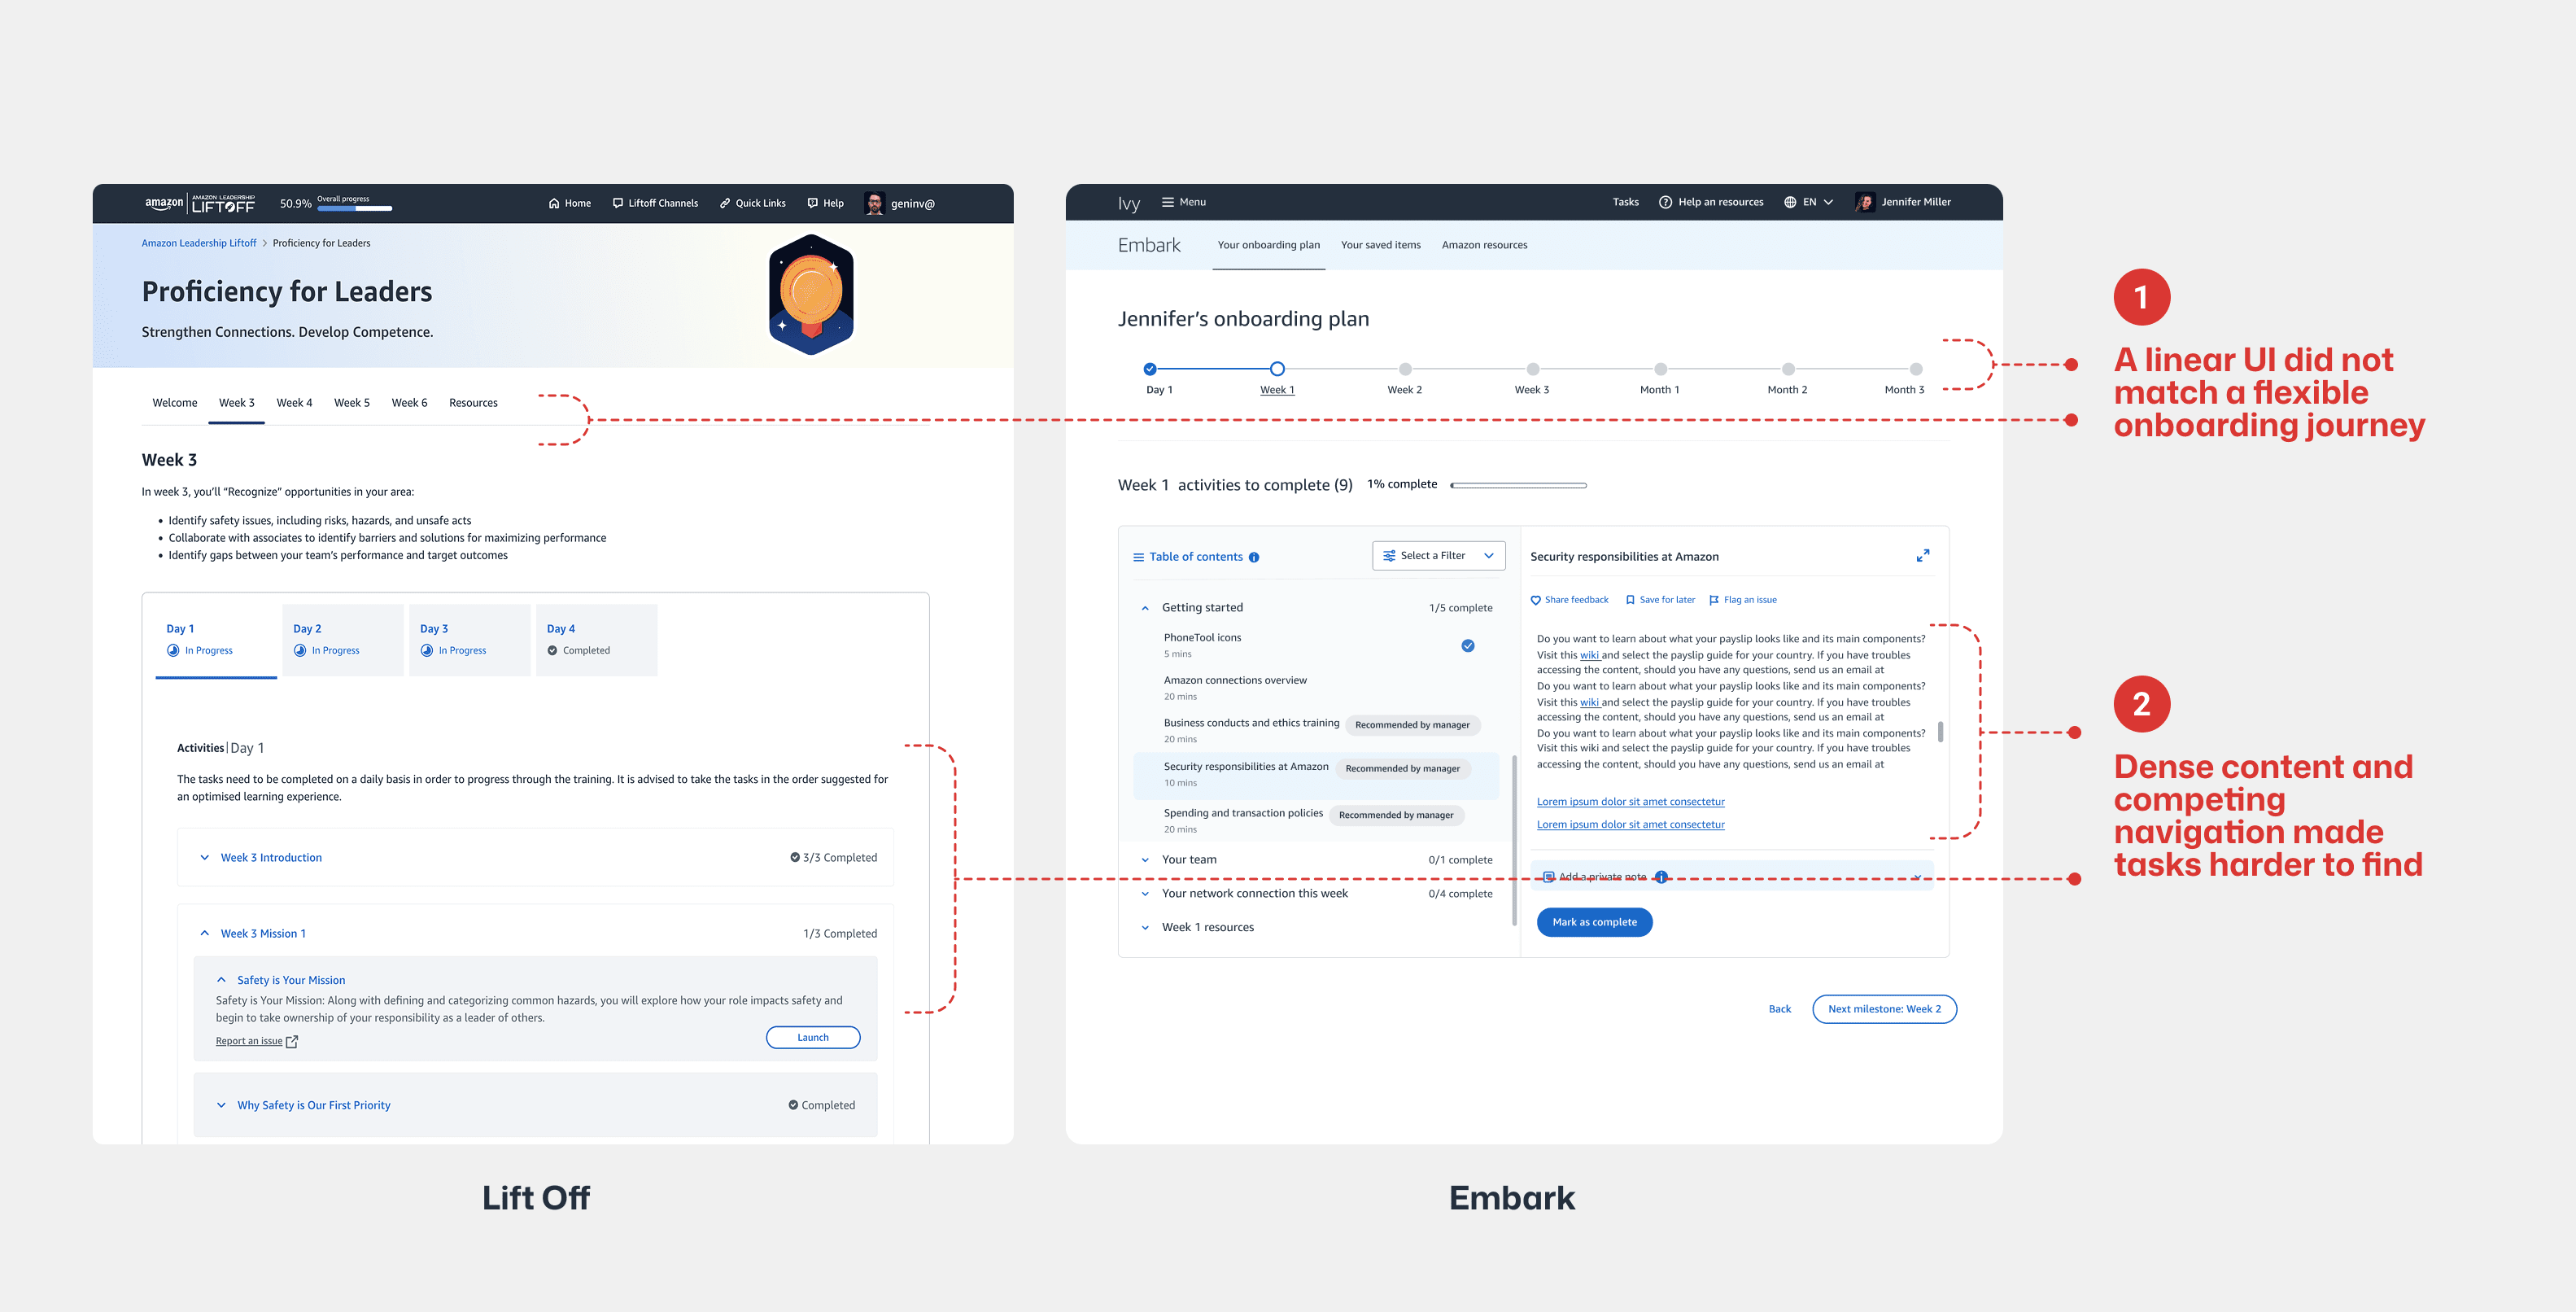
Task: Expand the private note chevron
Action: (1917, 877)
